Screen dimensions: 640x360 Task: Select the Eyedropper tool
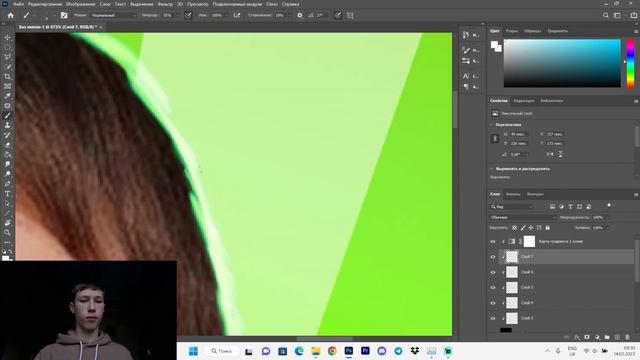pyautogui.click(x=7, y=96)
